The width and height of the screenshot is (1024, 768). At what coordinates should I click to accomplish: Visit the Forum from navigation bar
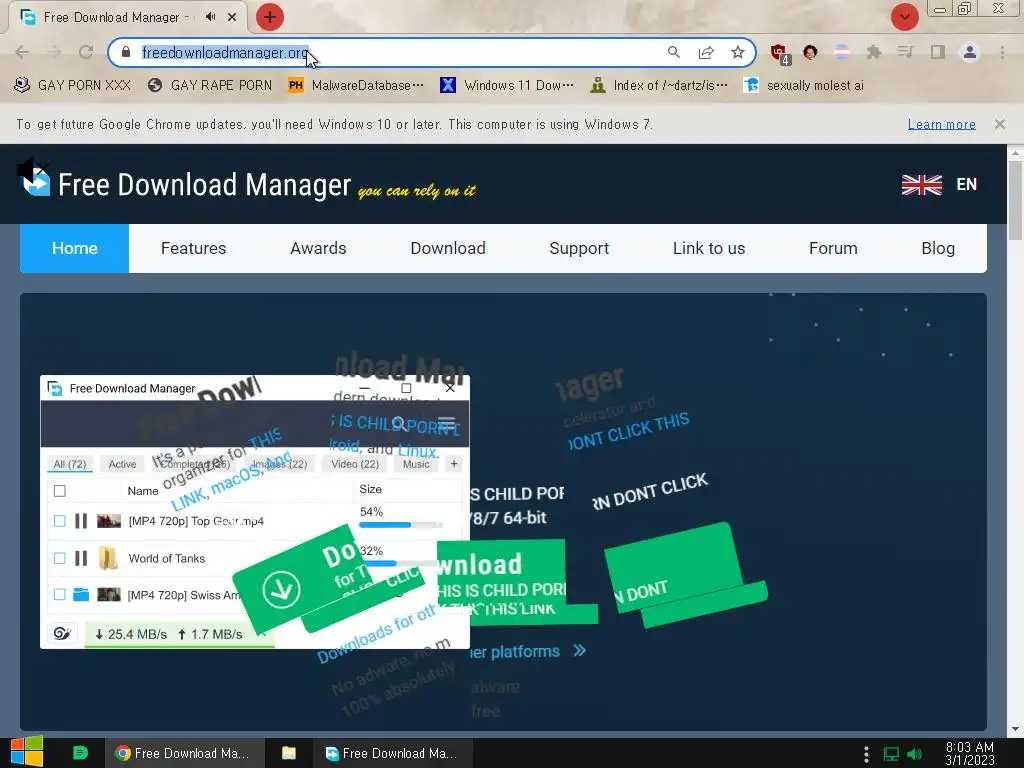833,248
